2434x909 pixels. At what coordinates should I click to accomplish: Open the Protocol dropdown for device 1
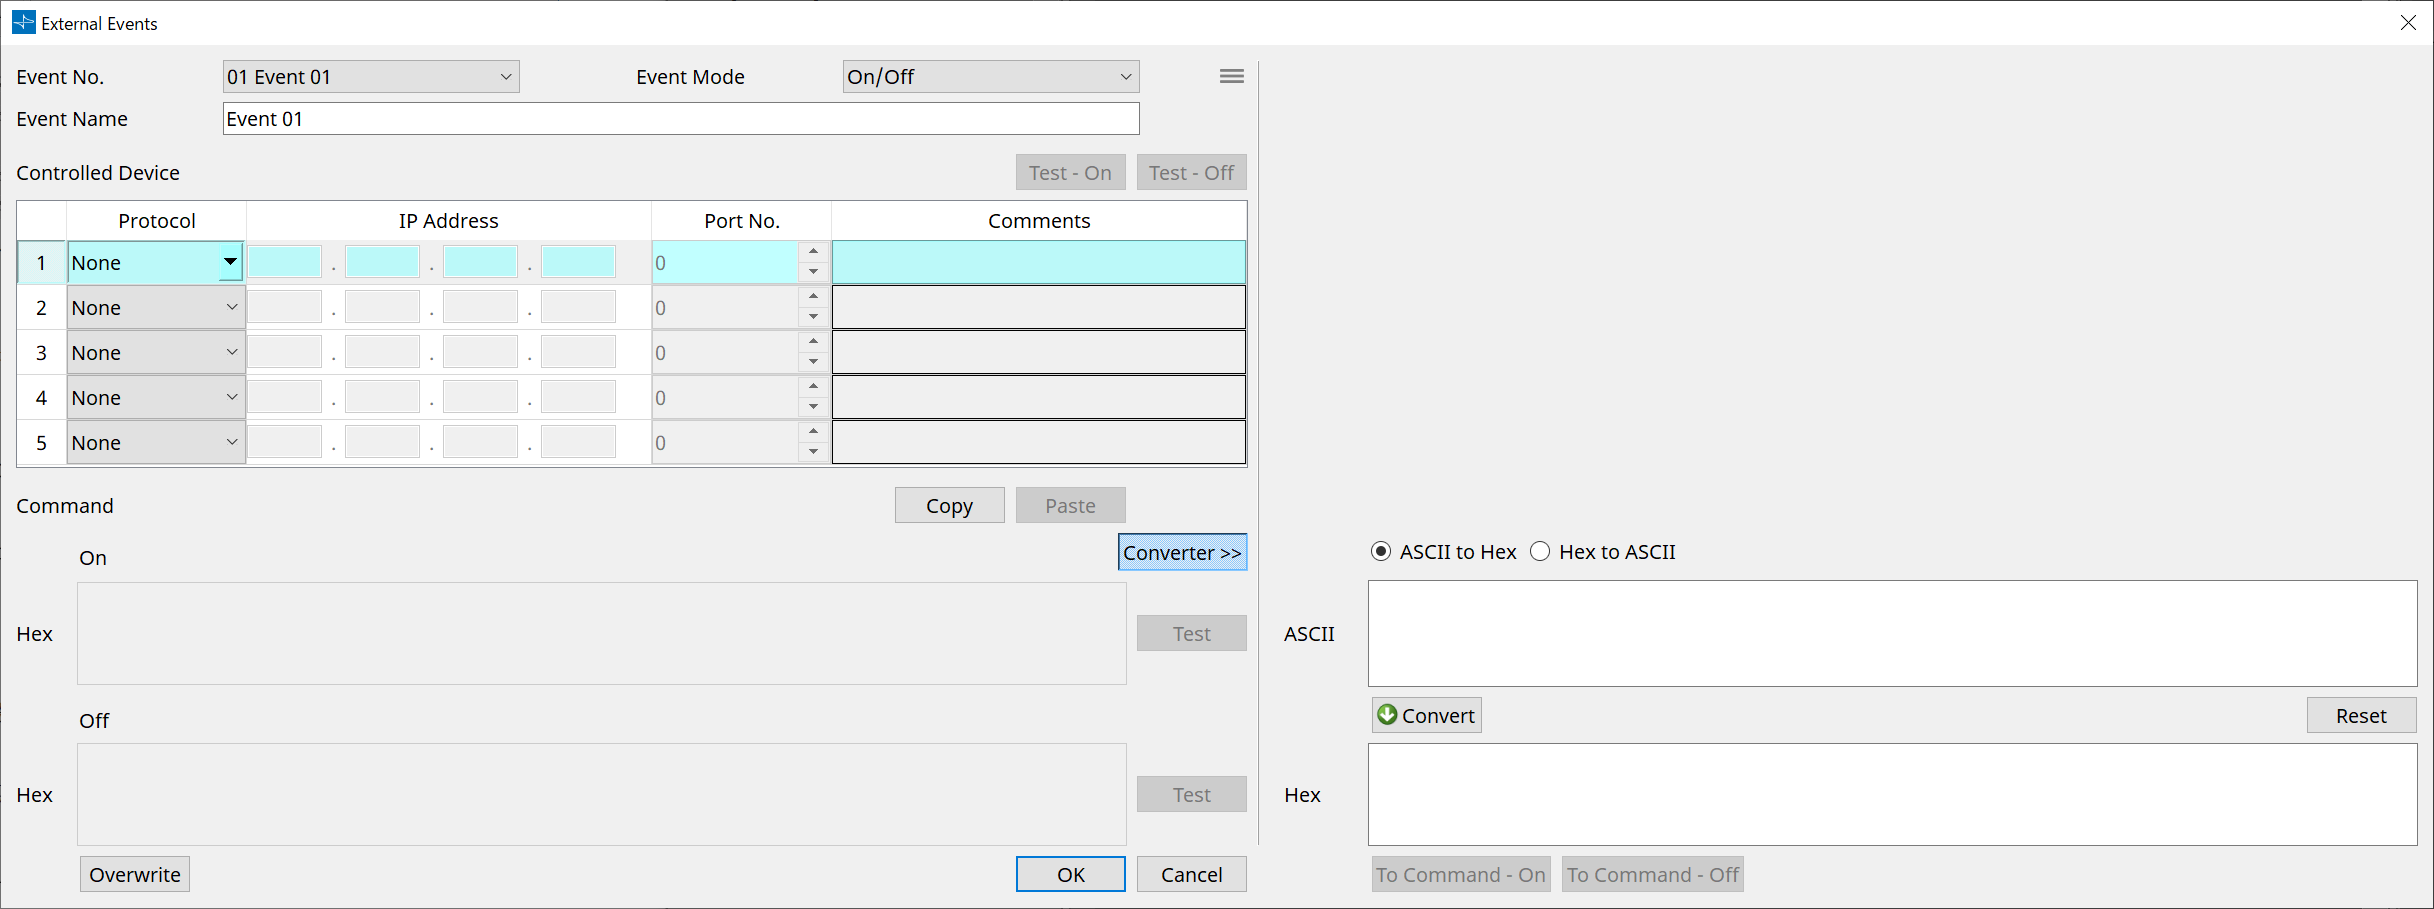(x=229, y=261)
